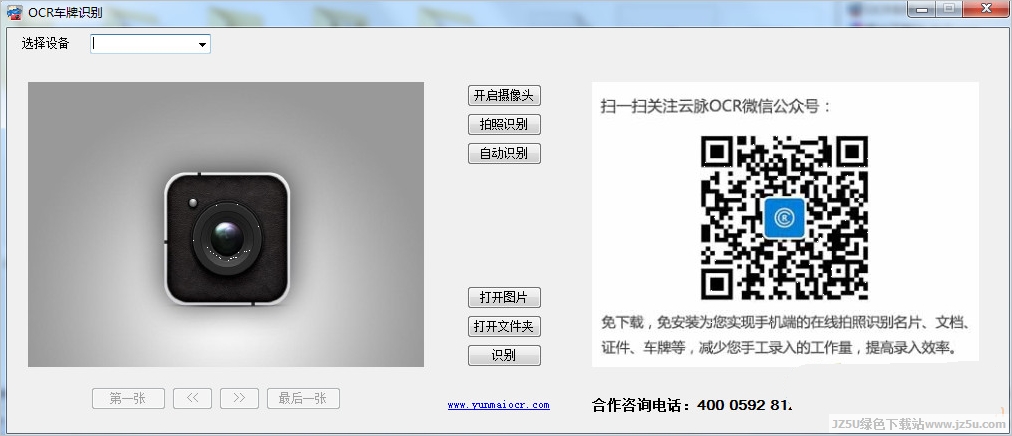Click the 识别 button

504,355
